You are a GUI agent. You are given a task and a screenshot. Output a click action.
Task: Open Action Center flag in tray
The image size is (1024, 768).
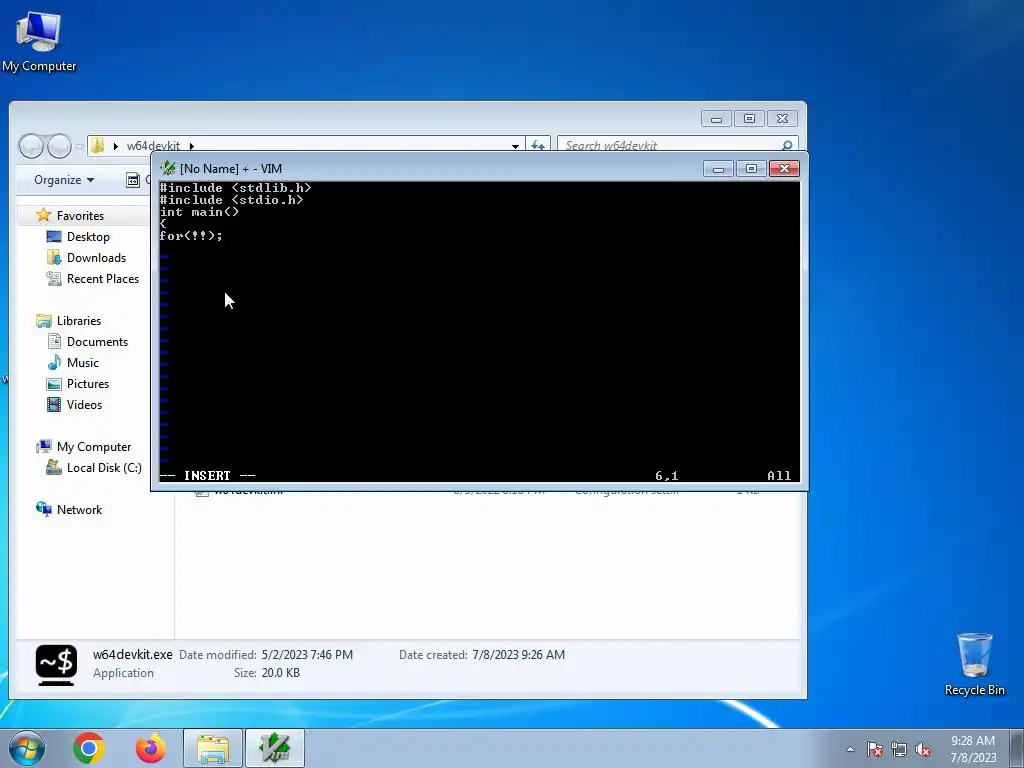tap(874, 749)
